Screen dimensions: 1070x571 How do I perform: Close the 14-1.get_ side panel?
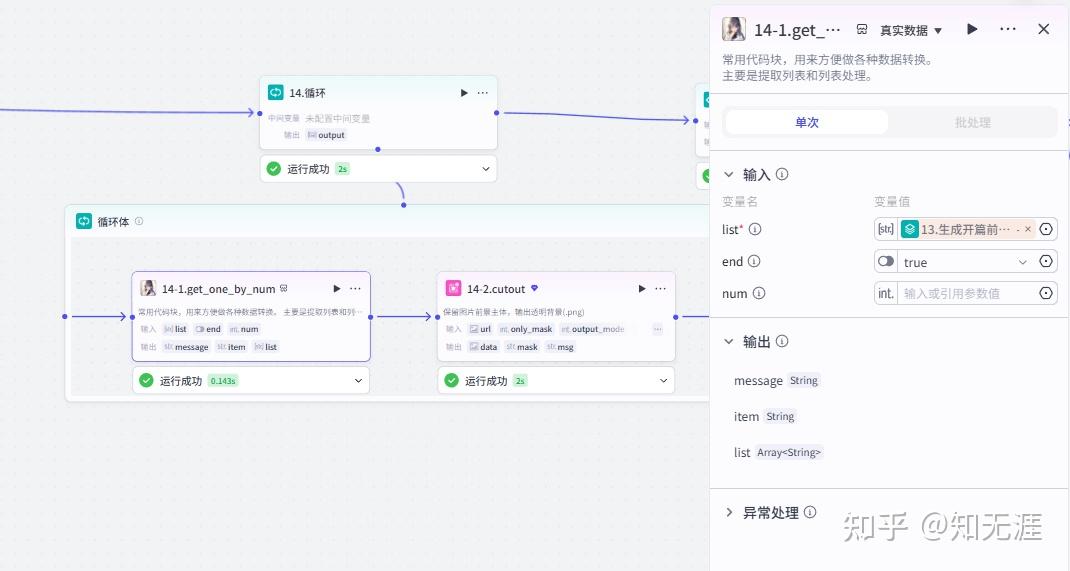click(1043, 29)
